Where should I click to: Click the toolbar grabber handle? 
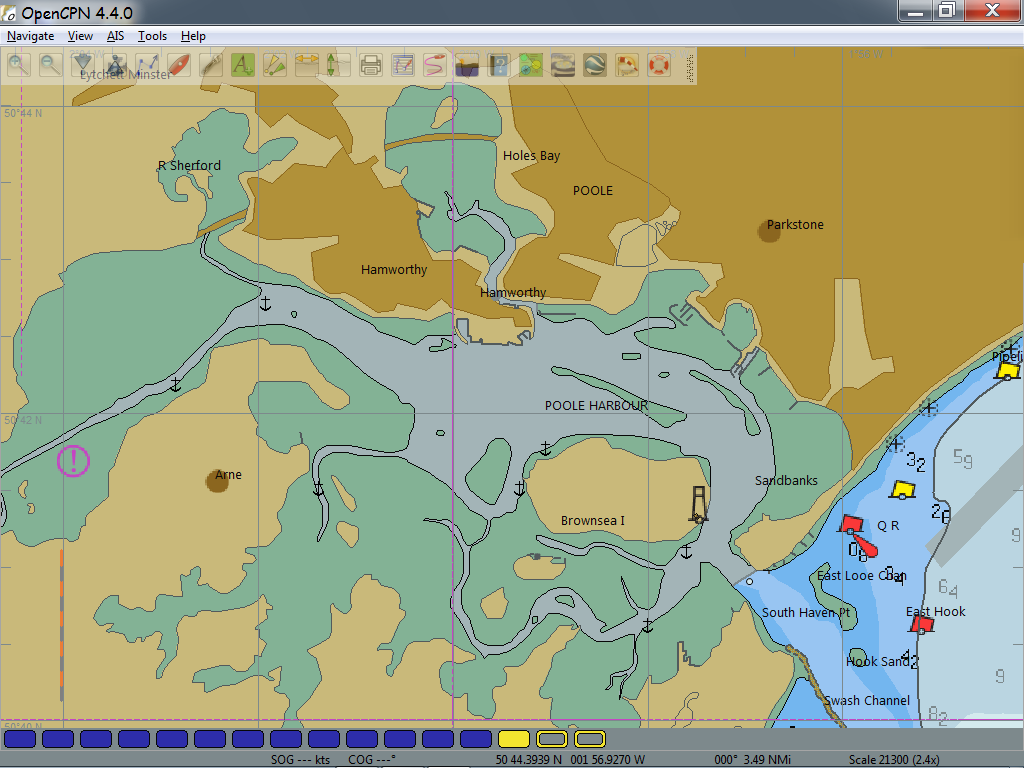coord(688,66)
